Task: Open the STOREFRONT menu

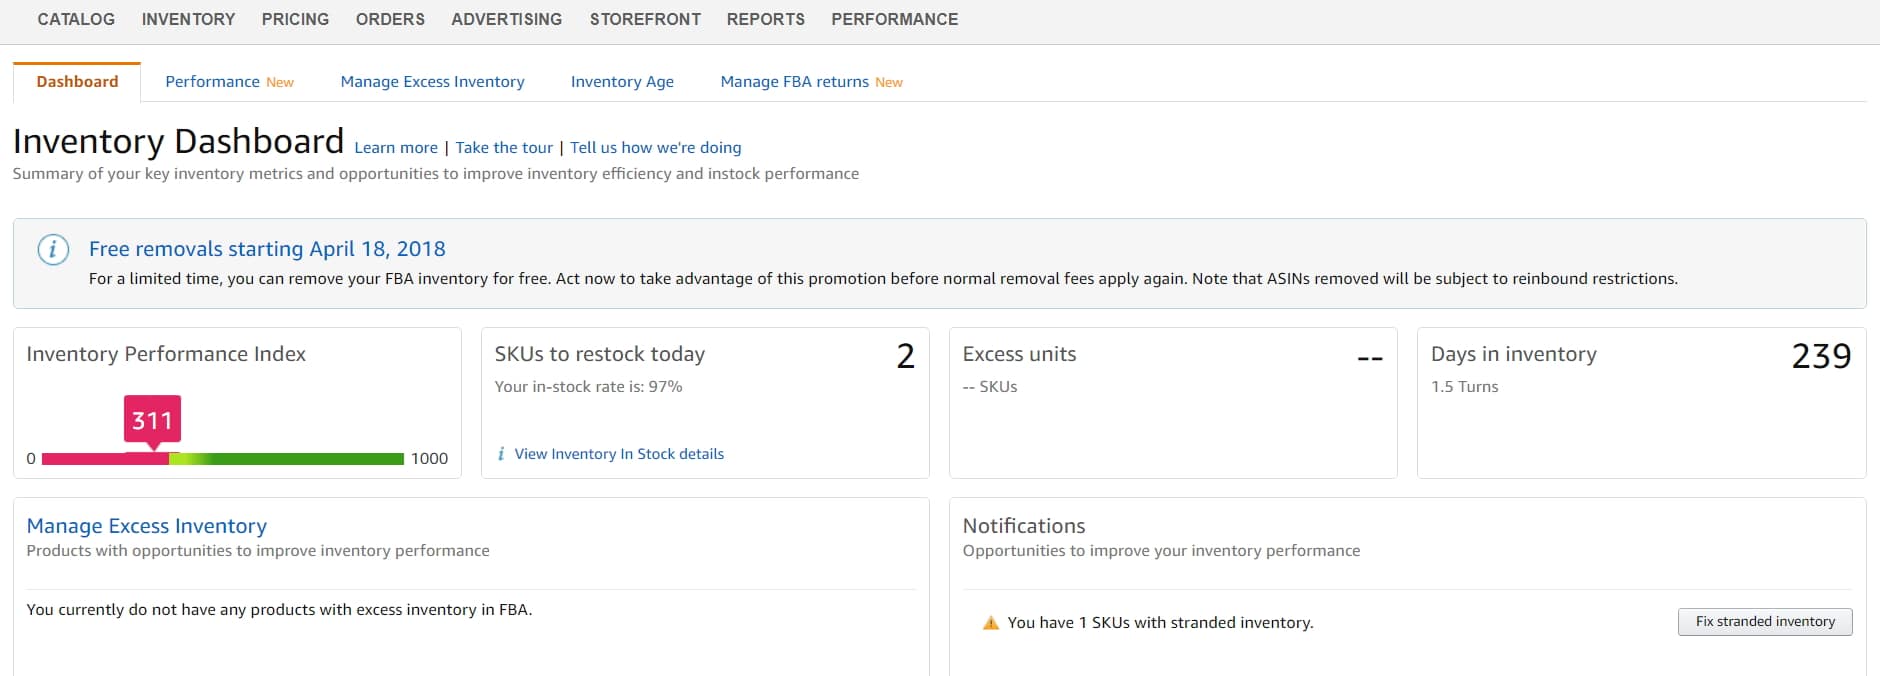Action: point(645,19)
